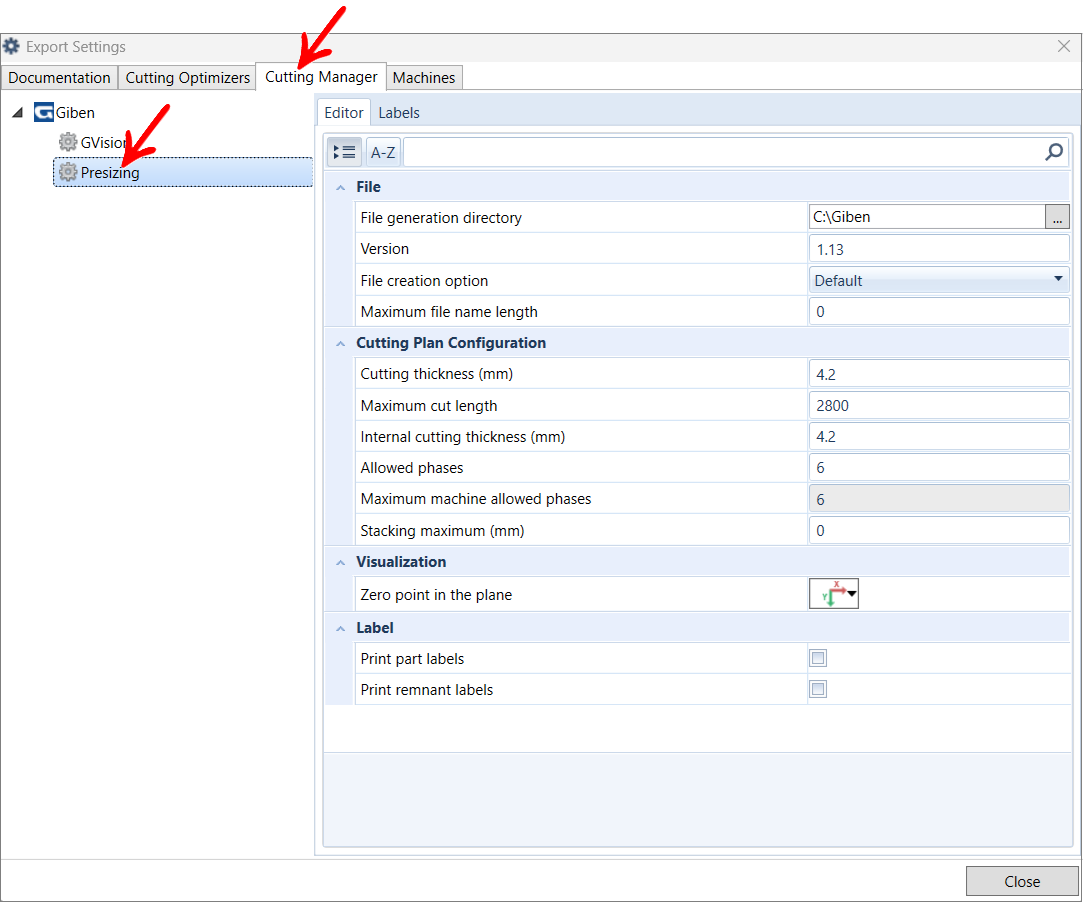Image resolution: width=1085 pixels, height=905 pixels.
Task: Click the File section header text
Action: point(368,187)
